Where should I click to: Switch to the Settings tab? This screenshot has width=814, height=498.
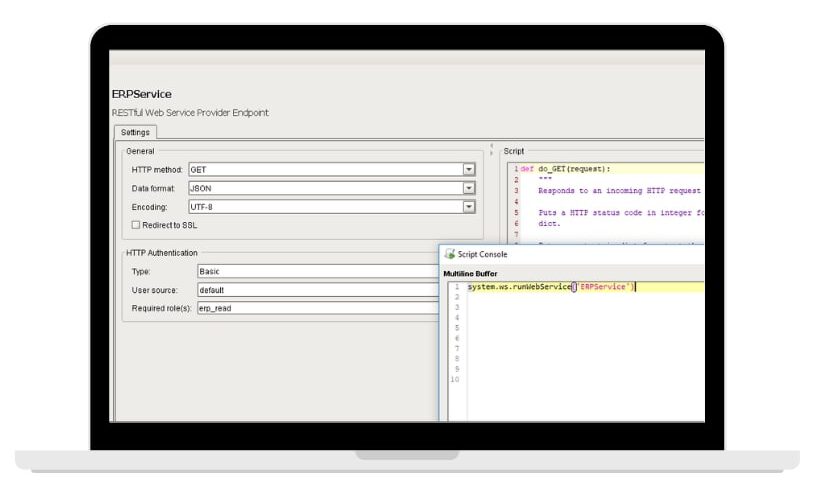click(x=135, y=132)
